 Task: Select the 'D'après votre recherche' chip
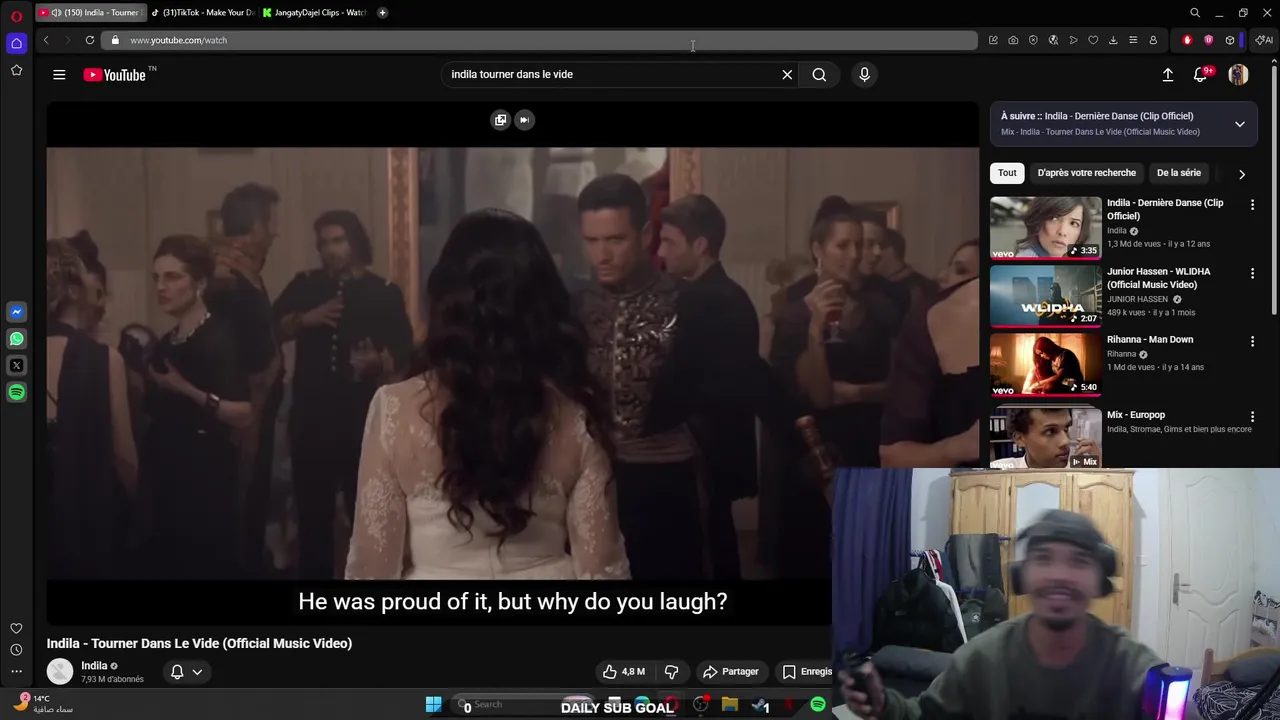point(1086,173)
